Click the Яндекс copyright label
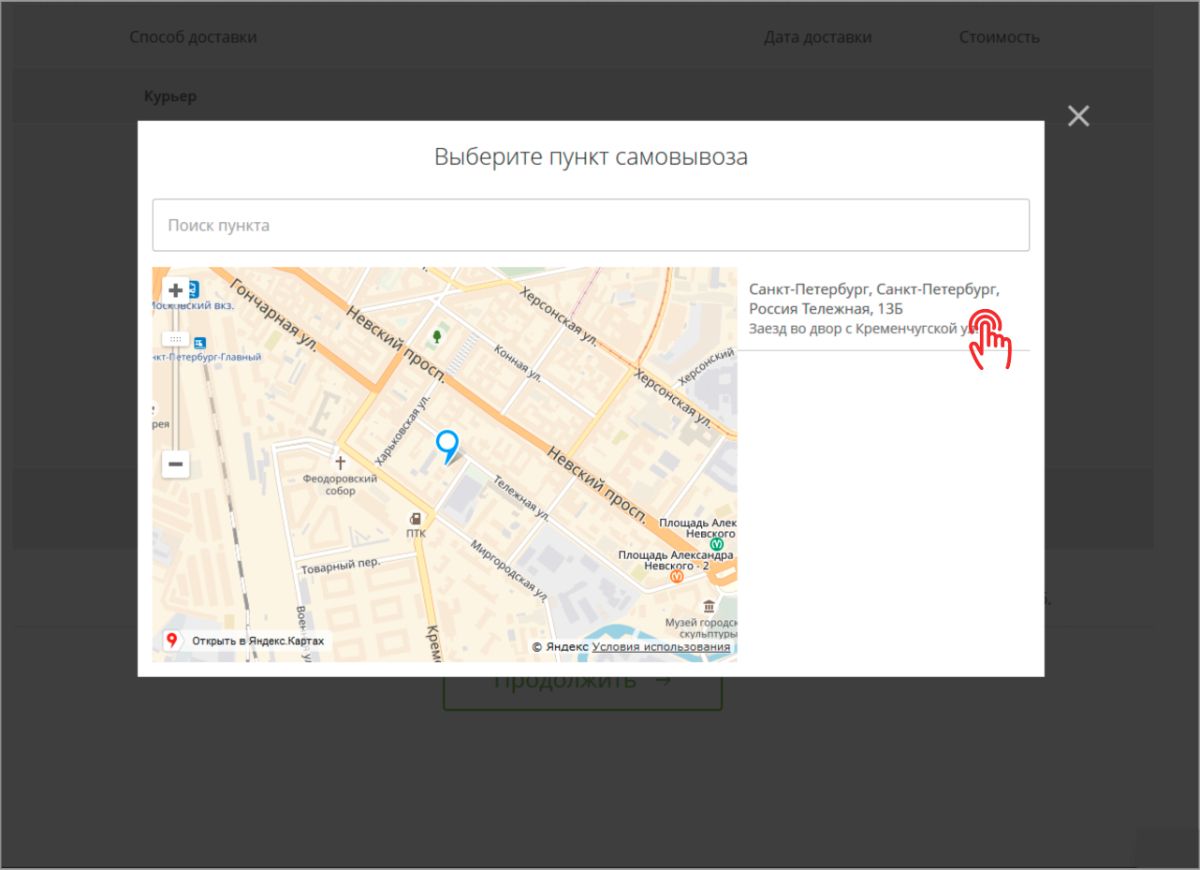This screenshot has height=870, width=1200. coord(560,647)
